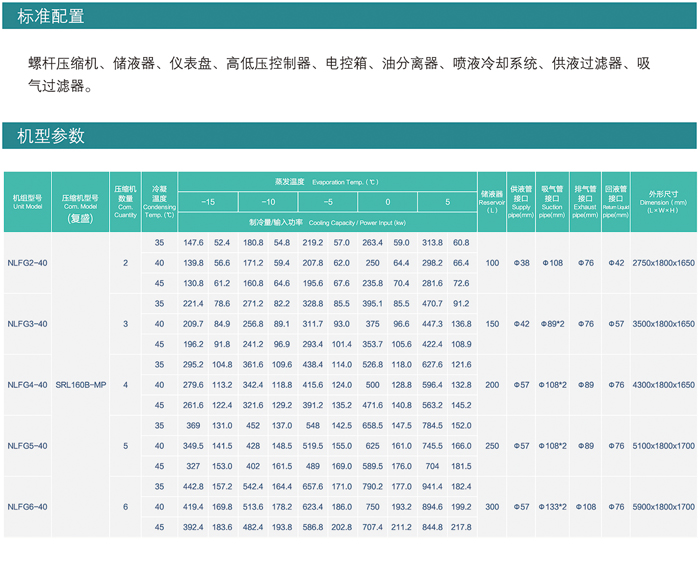Select the 排气管接口 Exhaust pipe header
This screenshot has width=700, height=561.
(x=585, y=201)
